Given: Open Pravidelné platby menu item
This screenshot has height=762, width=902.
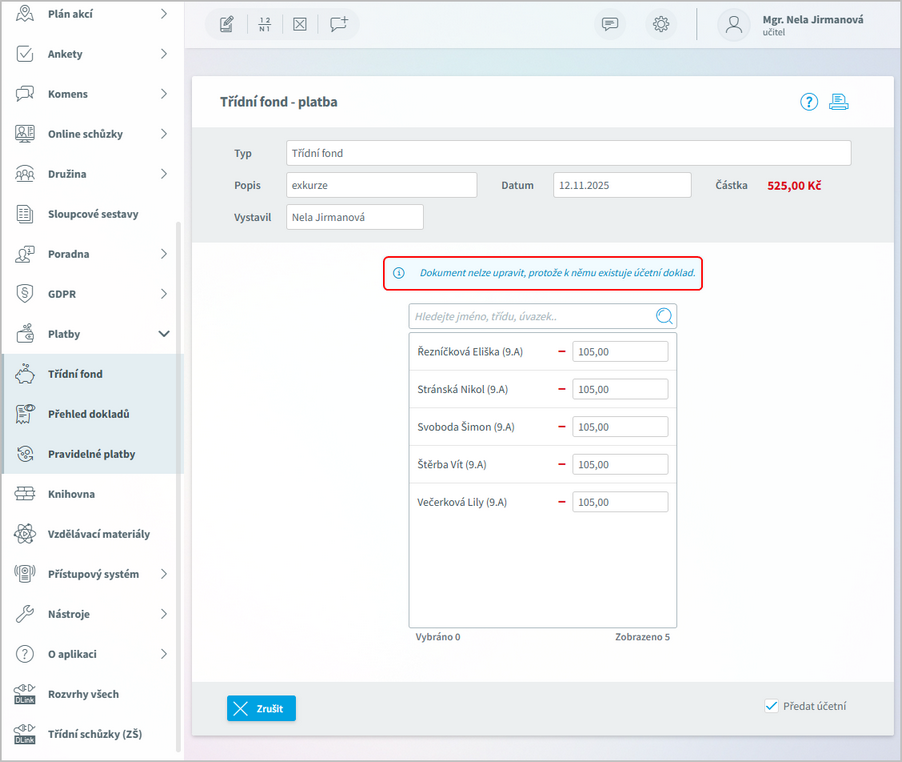Looking at the screenshot, I should [x=91, y=454].
